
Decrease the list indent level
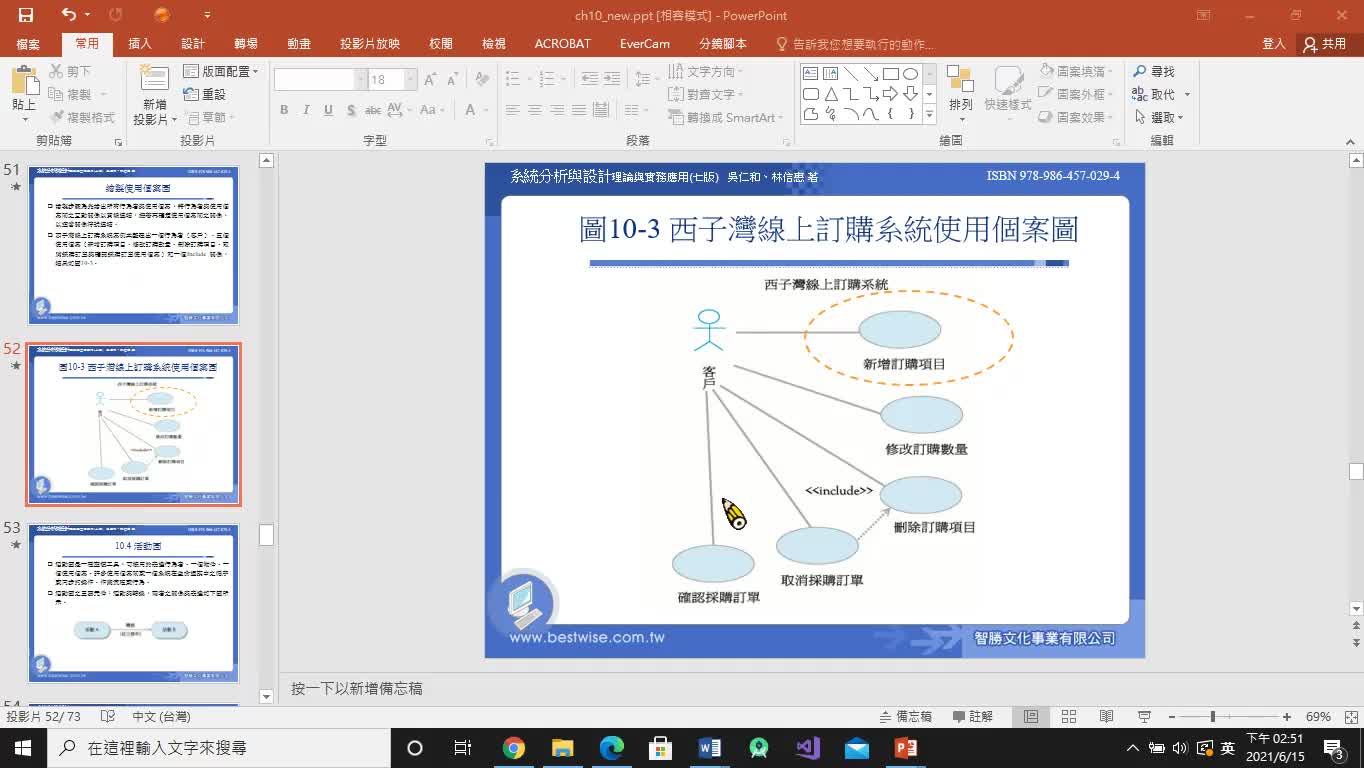[x=589, y=78]
